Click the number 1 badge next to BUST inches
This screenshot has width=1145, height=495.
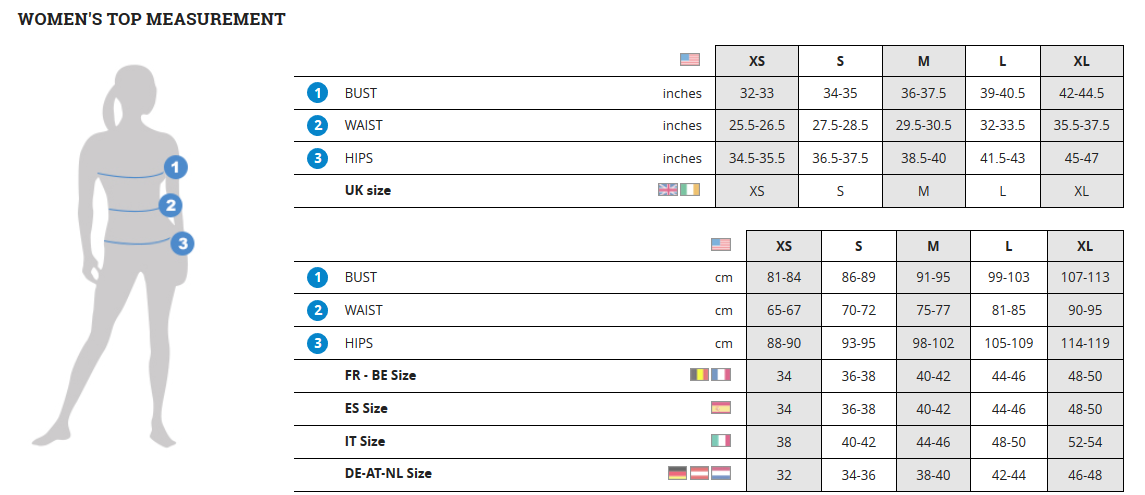318,93
